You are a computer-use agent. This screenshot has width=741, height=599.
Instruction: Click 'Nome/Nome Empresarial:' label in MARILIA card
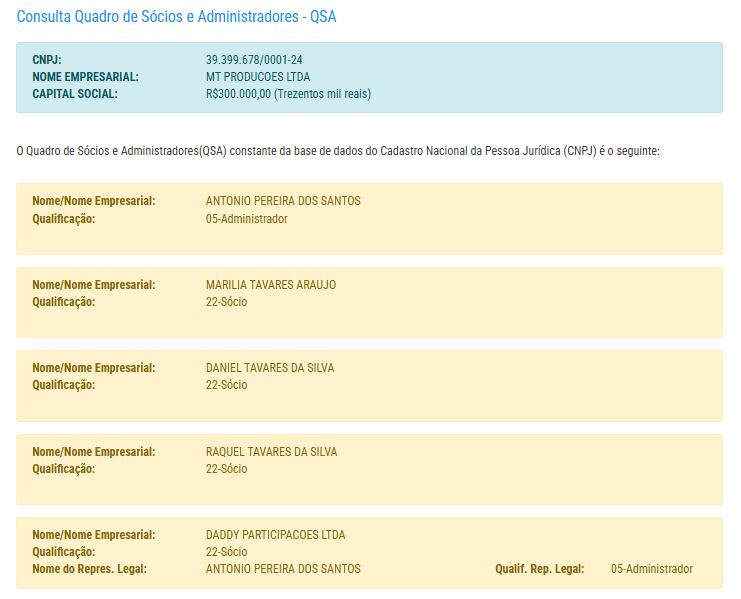tap(94, 285)
